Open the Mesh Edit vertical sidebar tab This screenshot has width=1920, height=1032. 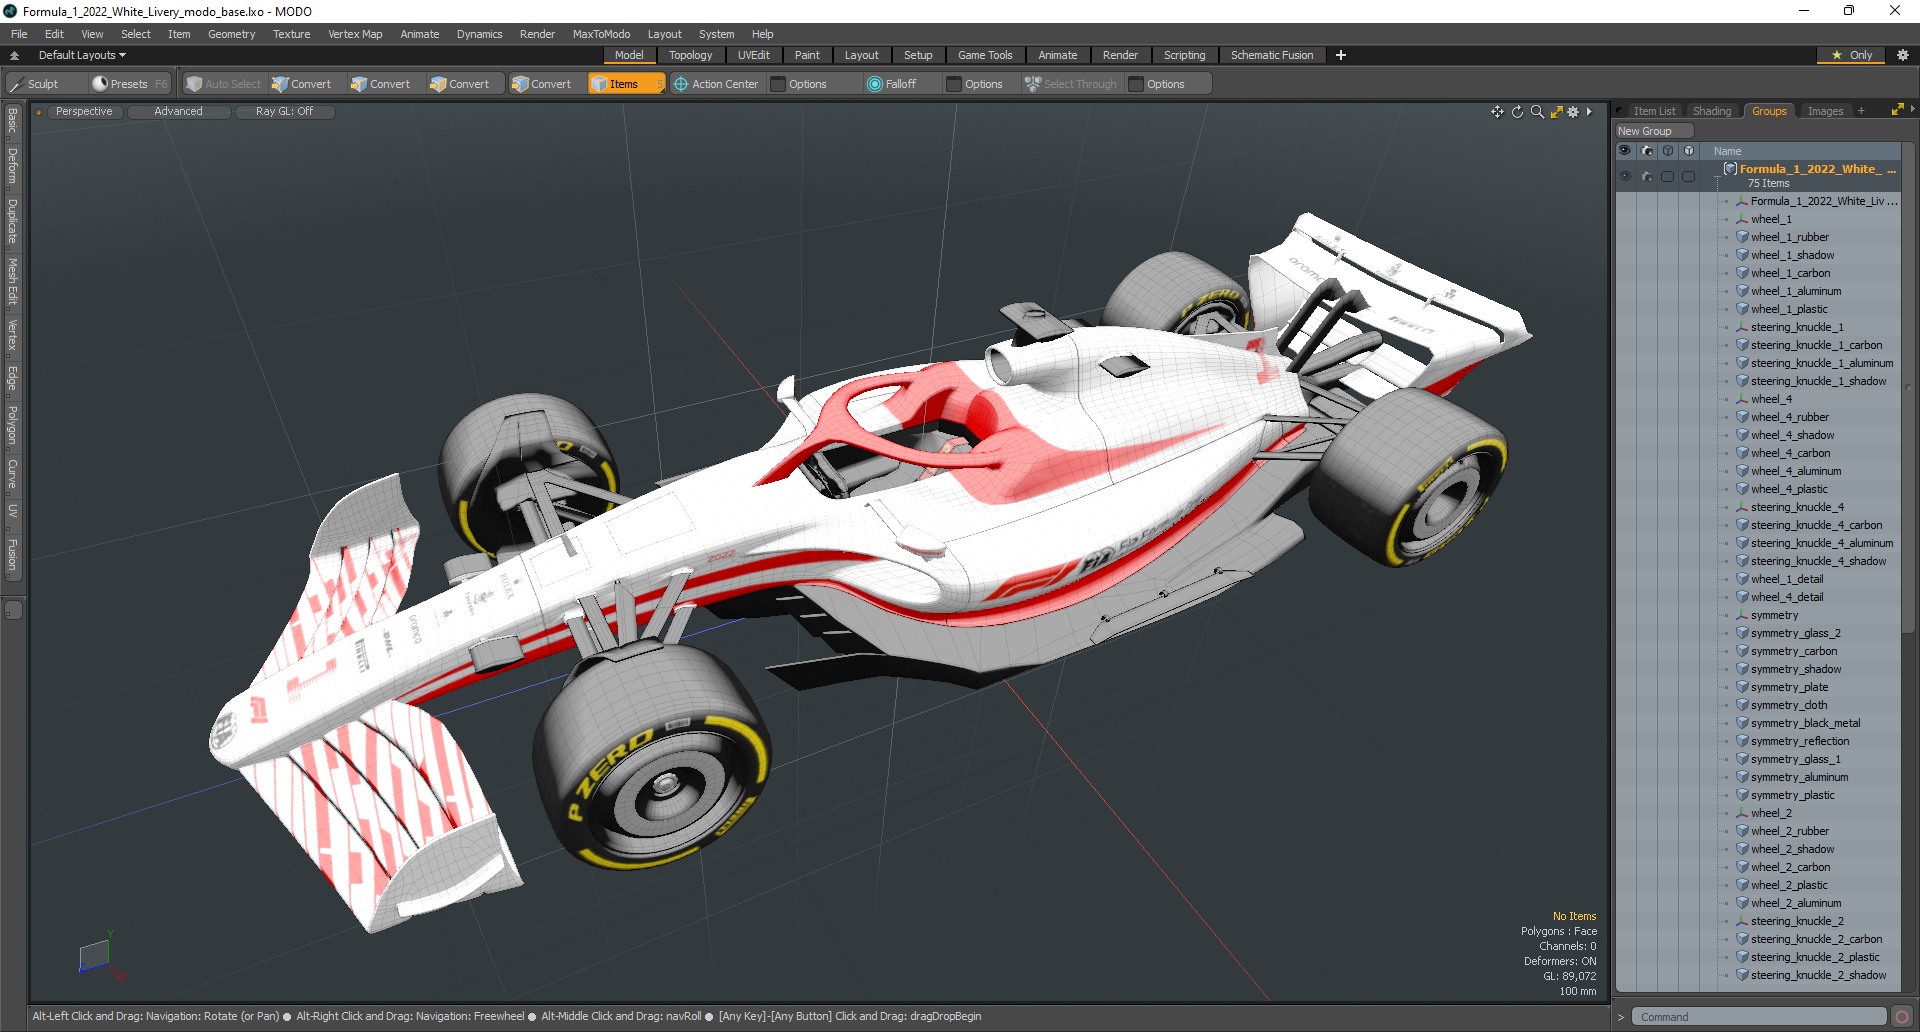pyautogui.click(x=12, y=282)
